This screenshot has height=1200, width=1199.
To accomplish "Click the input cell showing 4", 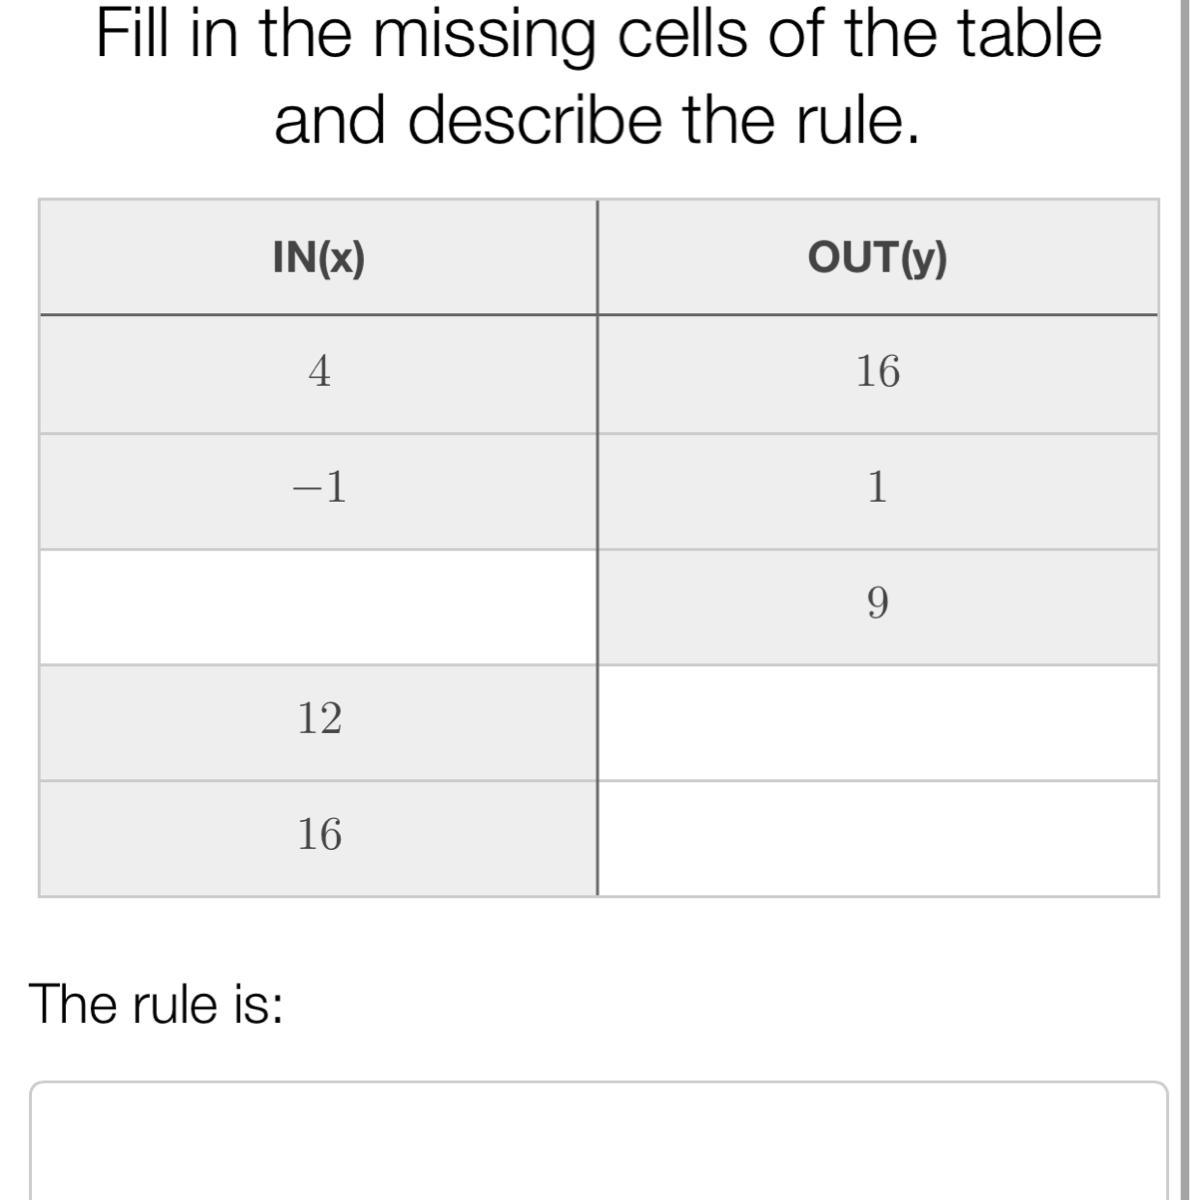I will 319,372.
